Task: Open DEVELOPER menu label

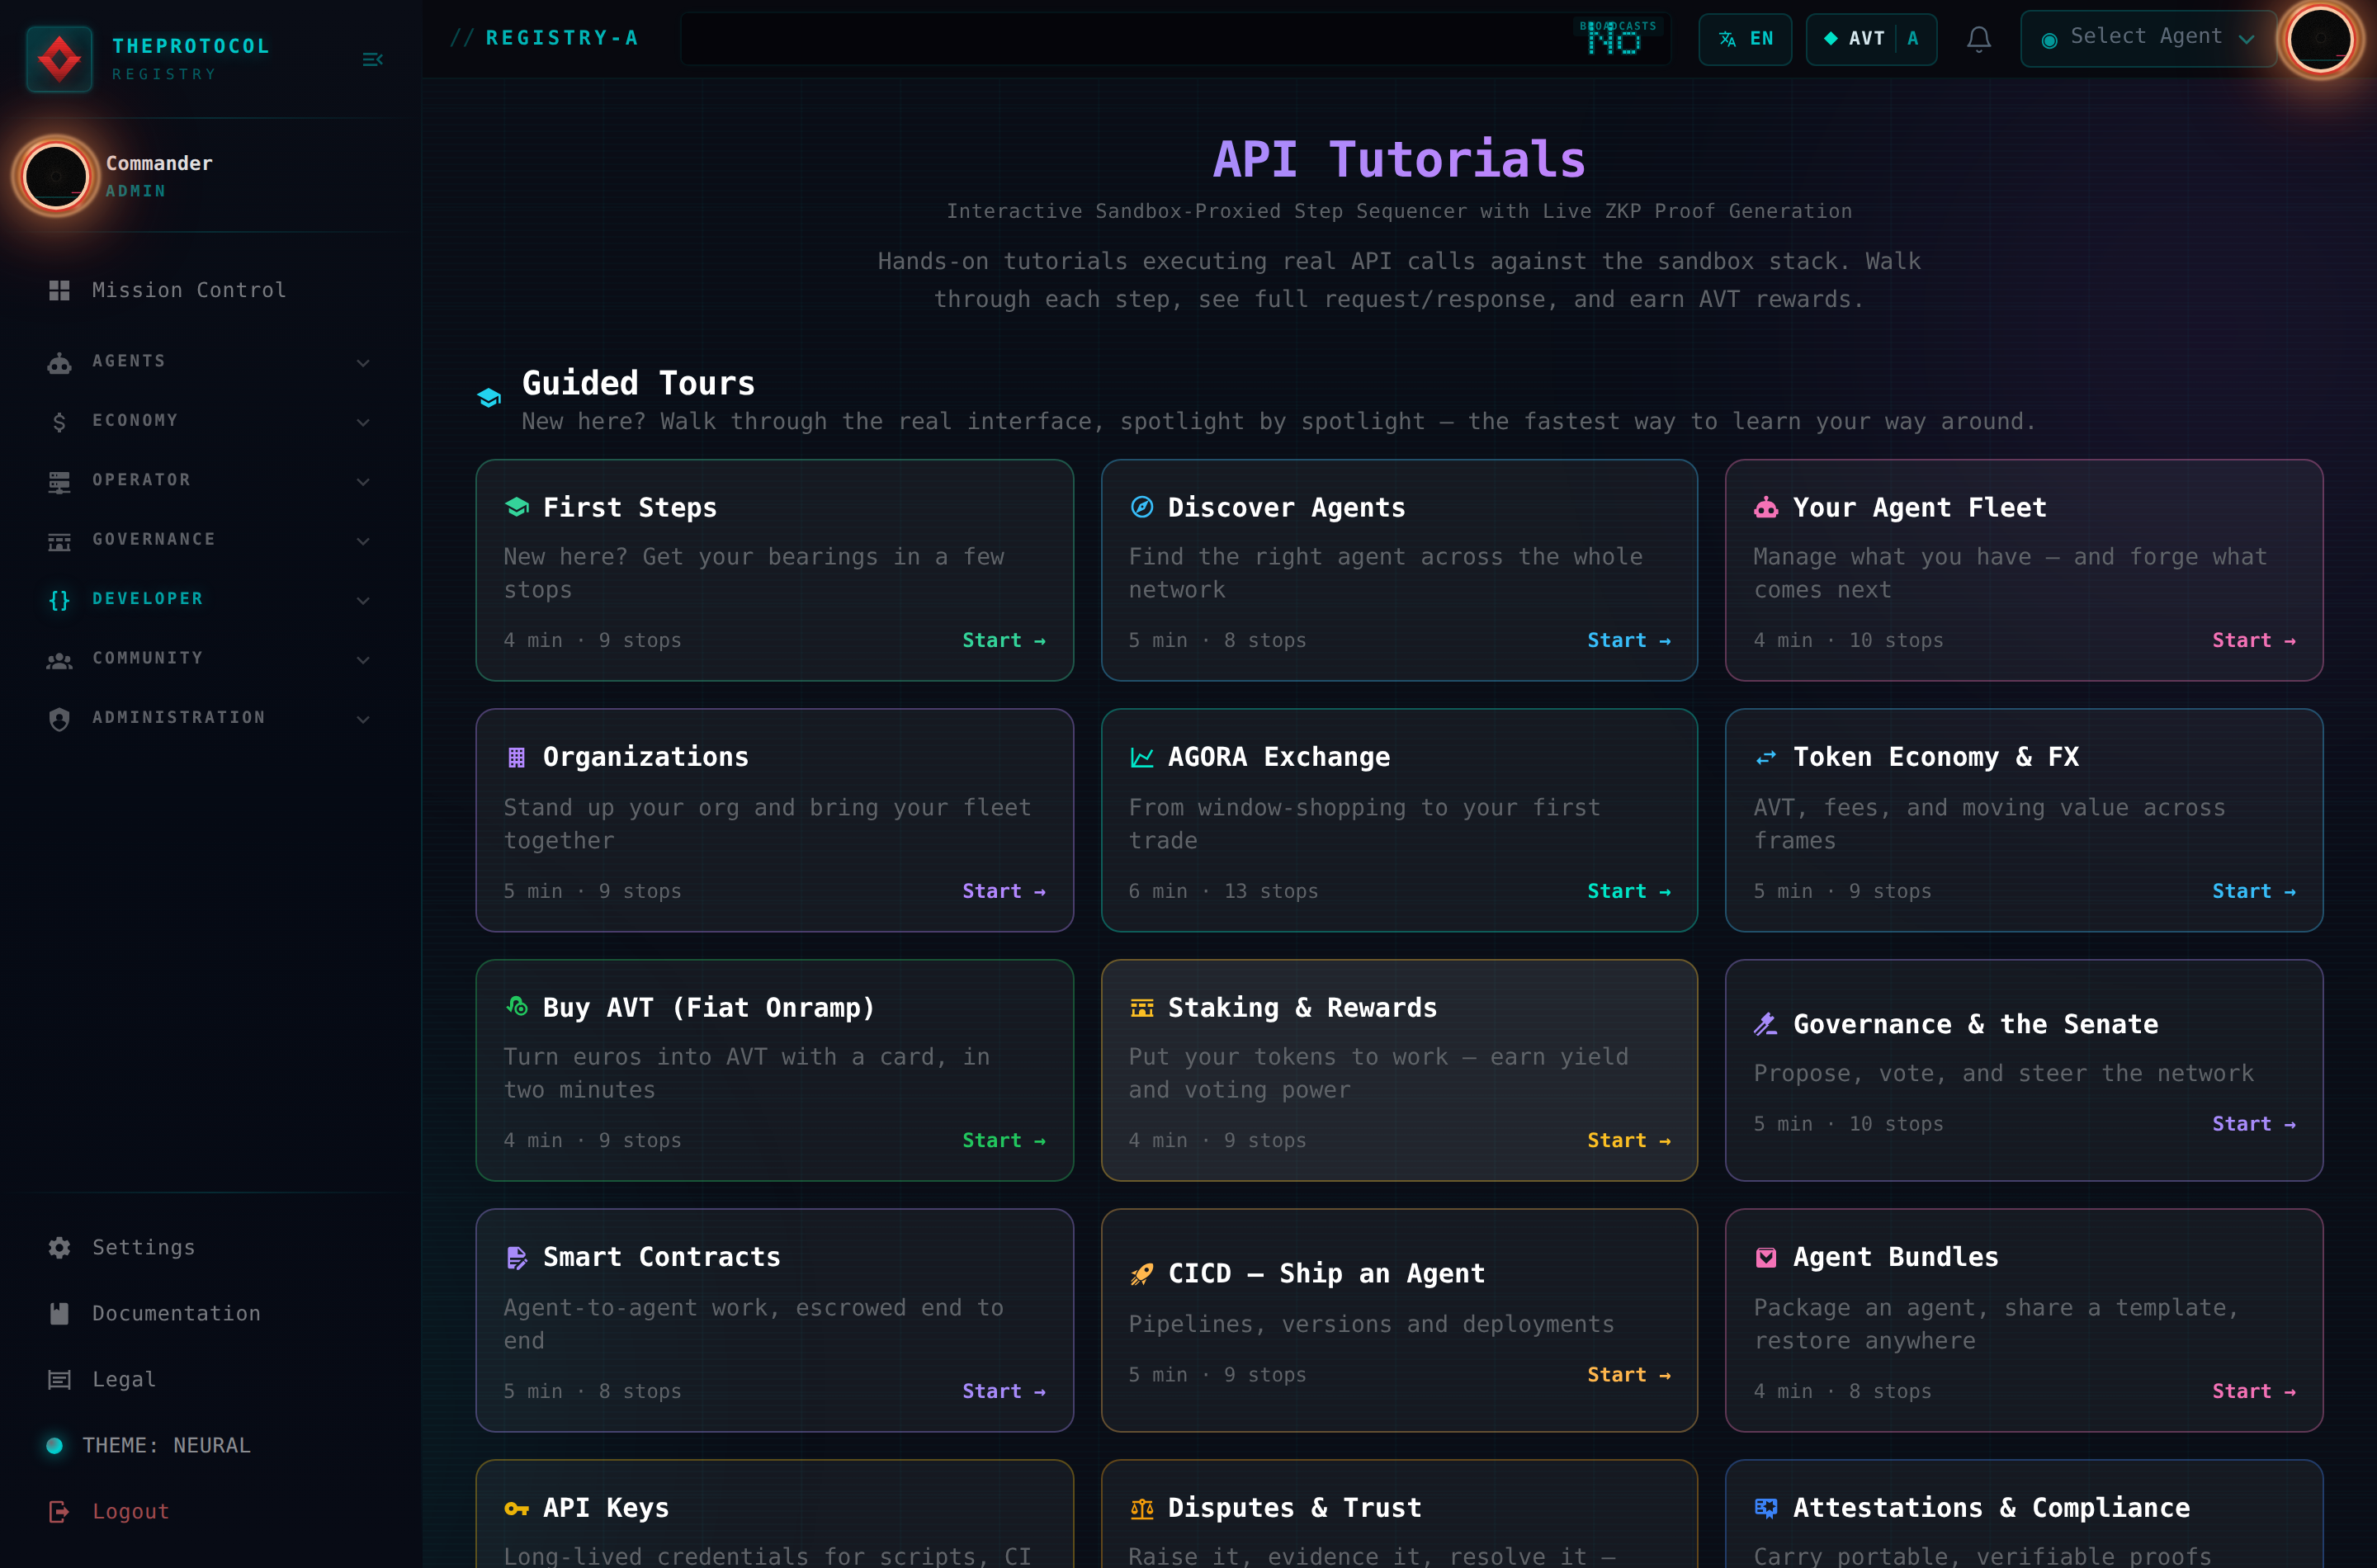Action: [148, 599]
